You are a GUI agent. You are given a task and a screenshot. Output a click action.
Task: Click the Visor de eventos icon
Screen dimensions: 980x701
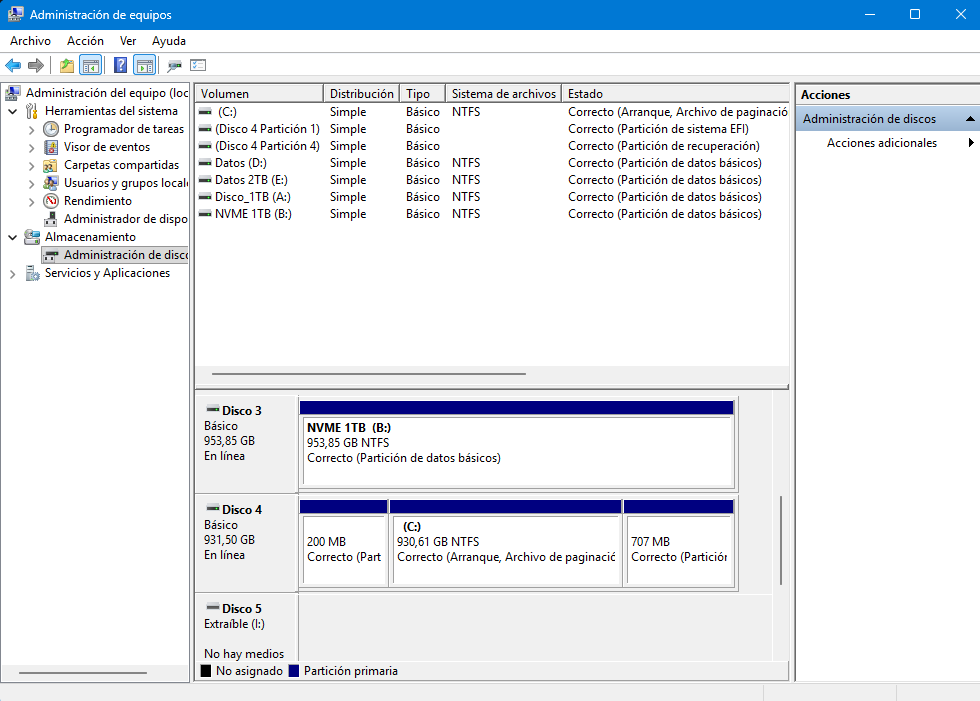[x=51, y=147]
